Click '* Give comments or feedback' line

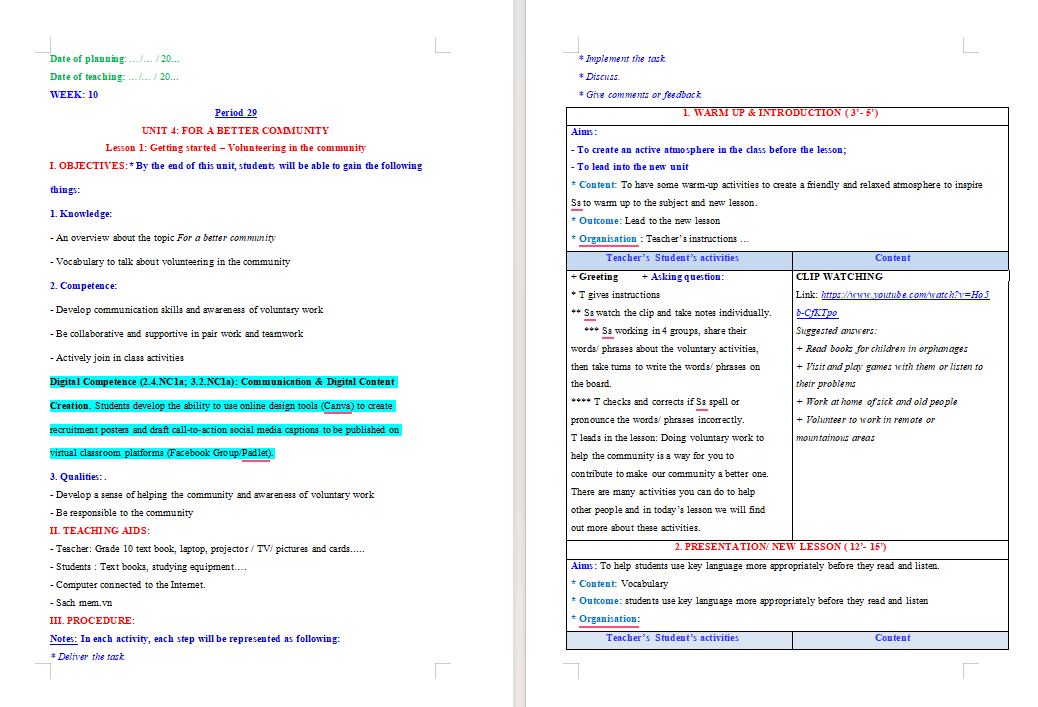(x=640, y=95)
